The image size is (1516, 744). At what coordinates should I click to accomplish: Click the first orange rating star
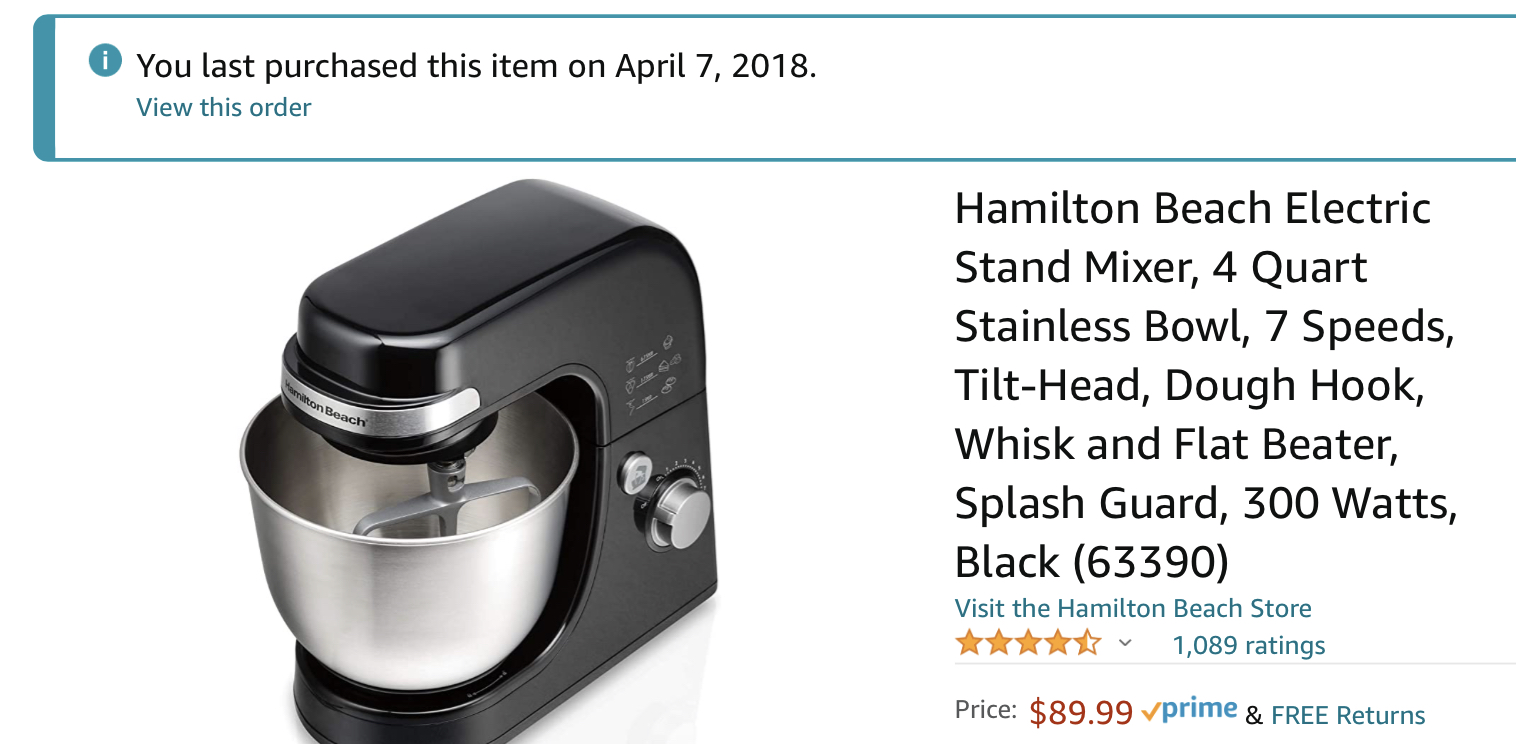coord(969,643)
